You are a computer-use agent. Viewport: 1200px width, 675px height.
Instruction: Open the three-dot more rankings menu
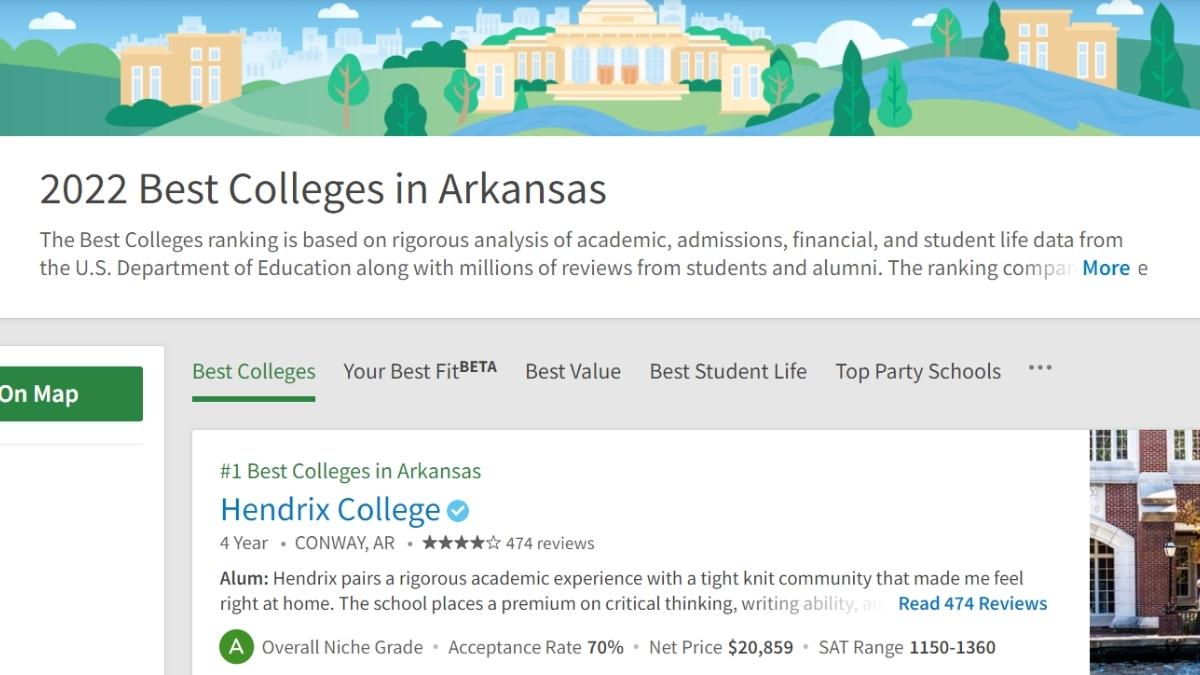[x=1040, y=368]
